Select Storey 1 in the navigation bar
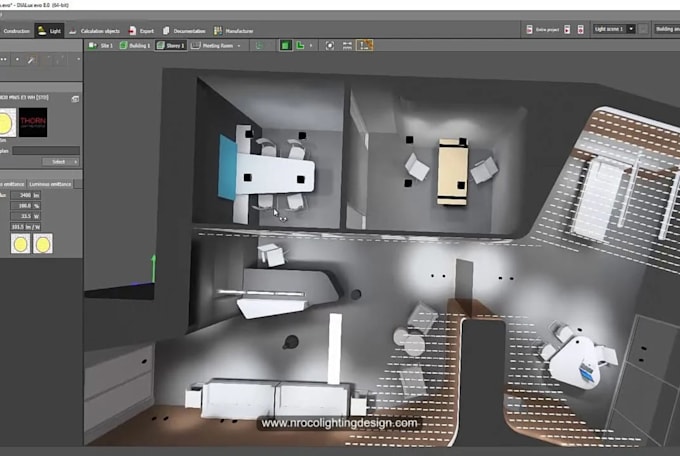680x456 pixels. click(x=171, y=46)
